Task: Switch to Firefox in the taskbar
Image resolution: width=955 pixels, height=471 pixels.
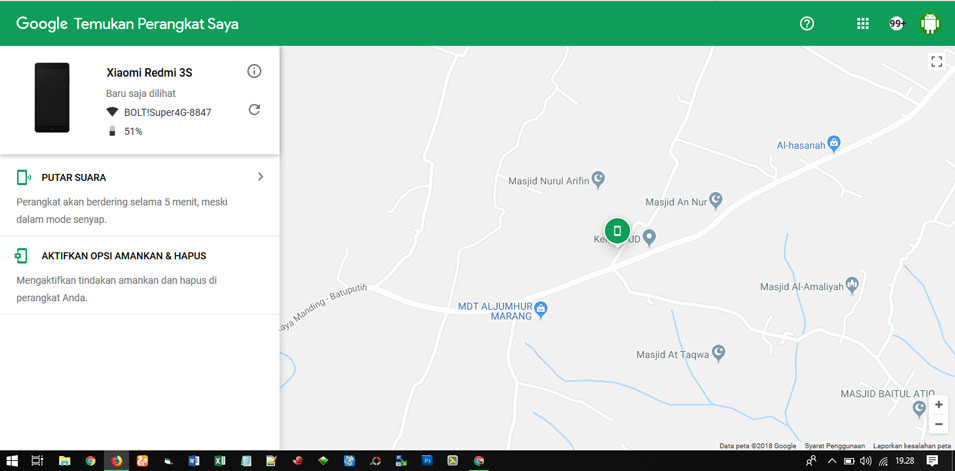Action: point(116,461)
